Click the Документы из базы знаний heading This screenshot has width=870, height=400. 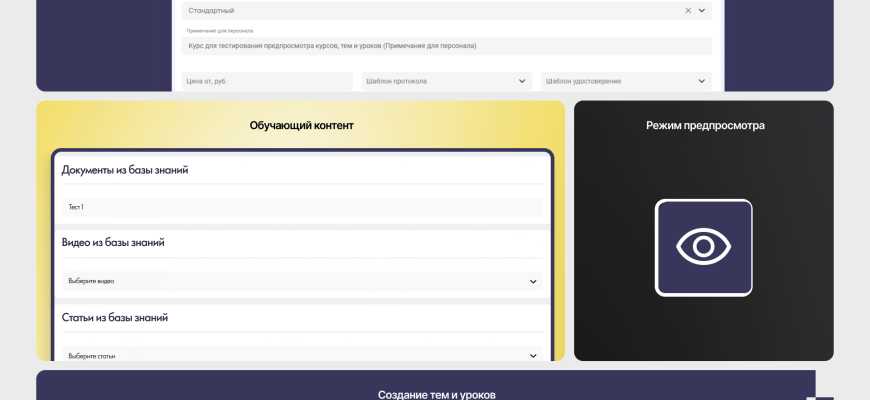(125, 170)
